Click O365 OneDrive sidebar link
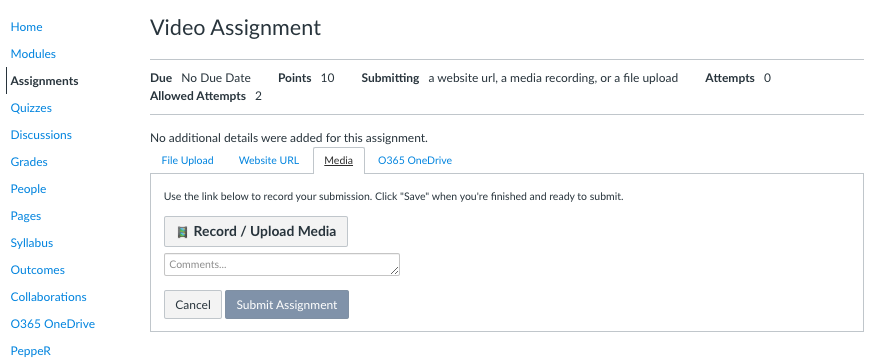The width and height of the screenshot is (873, 363). coord(53,324)
